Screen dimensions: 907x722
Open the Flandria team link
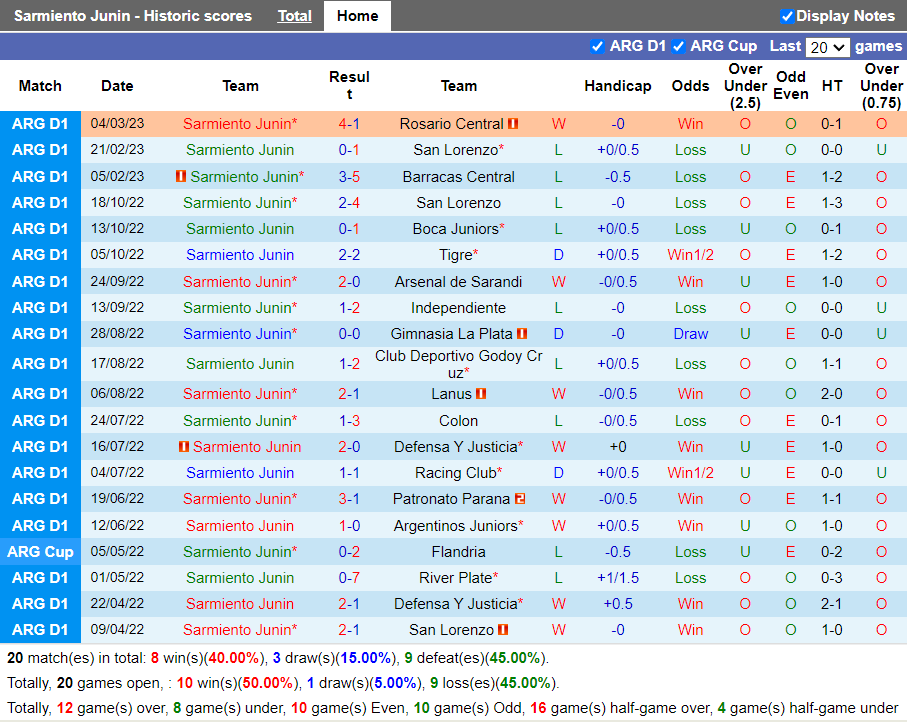(x=458, y=552)
